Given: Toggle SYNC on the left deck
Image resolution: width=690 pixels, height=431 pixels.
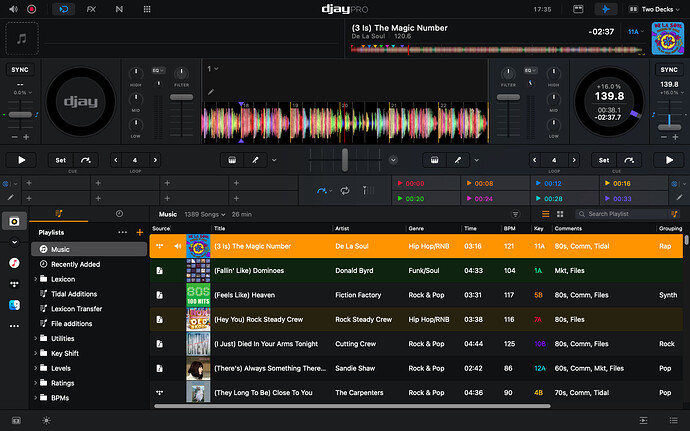Looking at the screenshot, I should pyautogui.click(x=20, y=70).
